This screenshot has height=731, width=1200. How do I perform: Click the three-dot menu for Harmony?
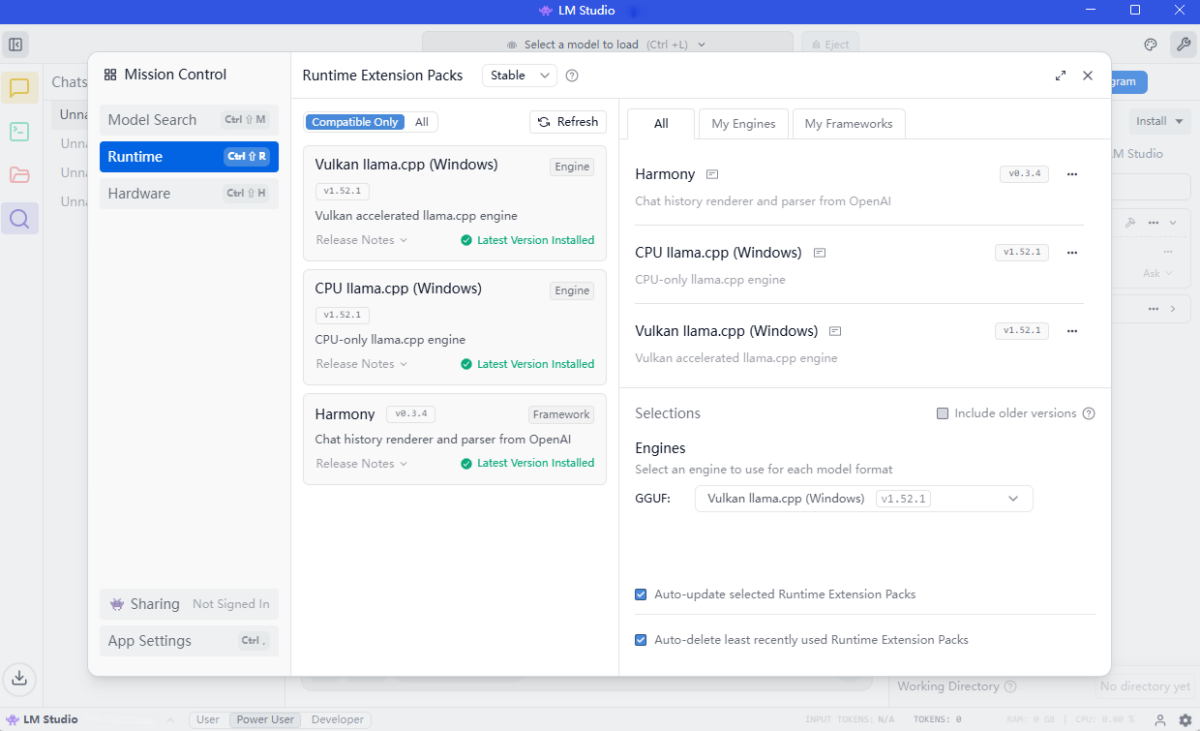pos(1072,174)
